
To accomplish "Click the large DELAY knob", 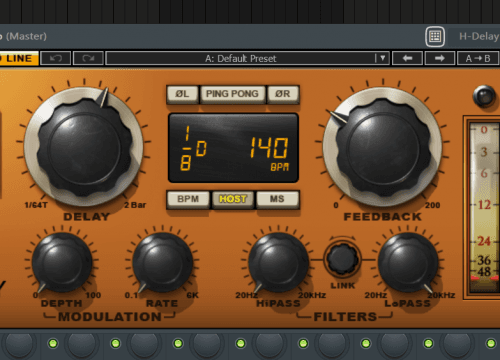I will coord(84,147).
